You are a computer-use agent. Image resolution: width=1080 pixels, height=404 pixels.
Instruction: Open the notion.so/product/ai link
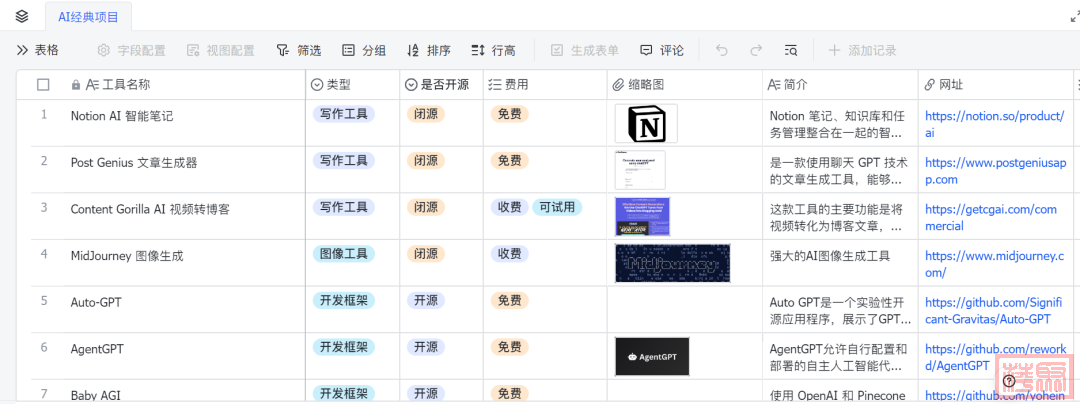click(995, 125)
